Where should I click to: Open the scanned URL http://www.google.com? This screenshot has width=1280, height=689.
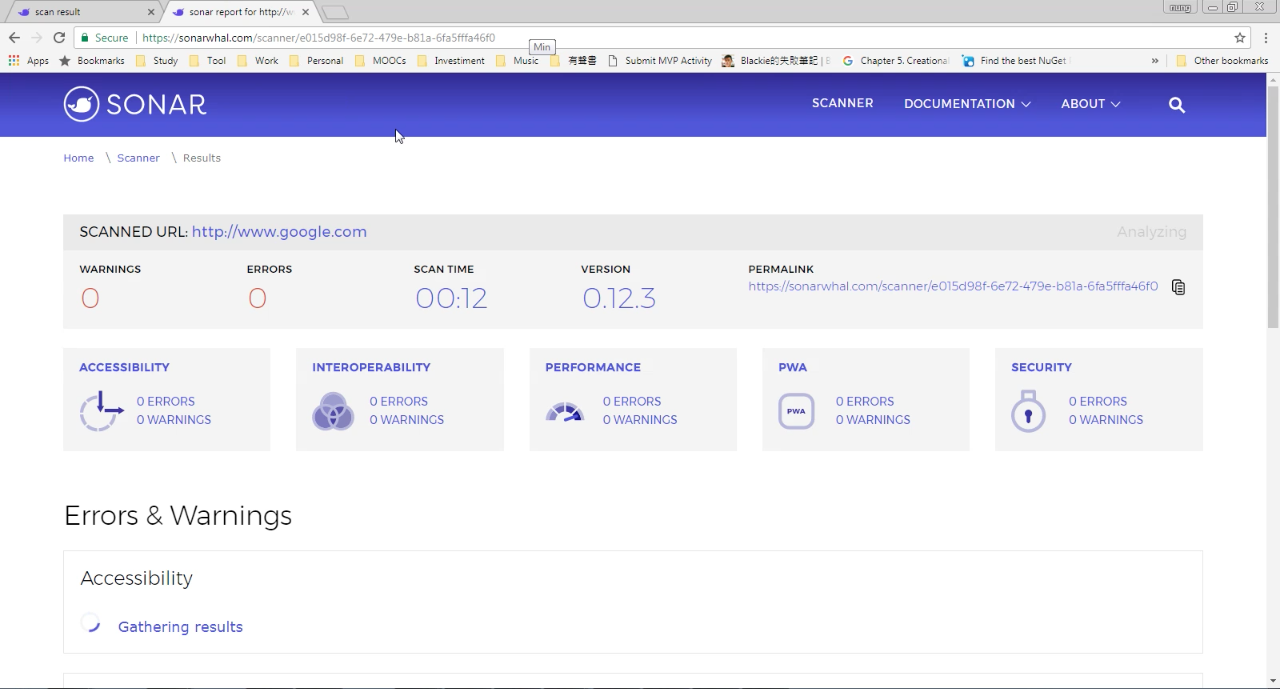279,232
